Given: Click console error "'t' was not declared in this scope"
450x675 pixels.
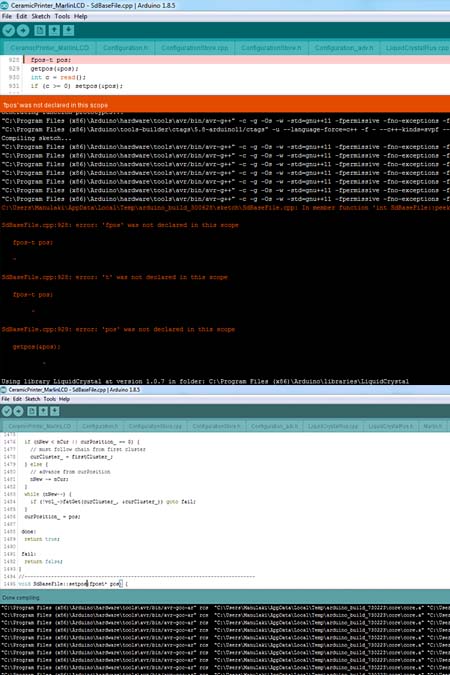Looking at the screenshot, I should point(115,277).
